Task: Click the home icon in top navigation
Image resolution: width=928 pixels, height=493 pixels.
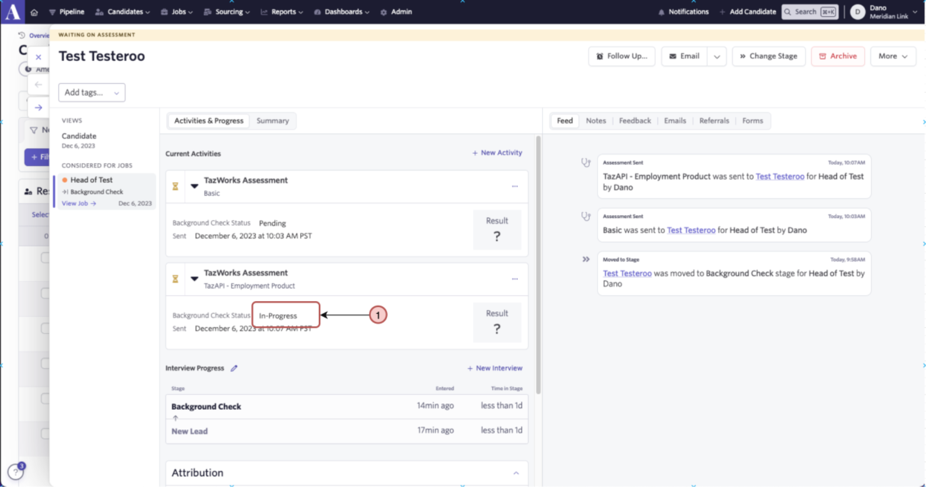Action: pyautogui.click(x=34, y=12)
